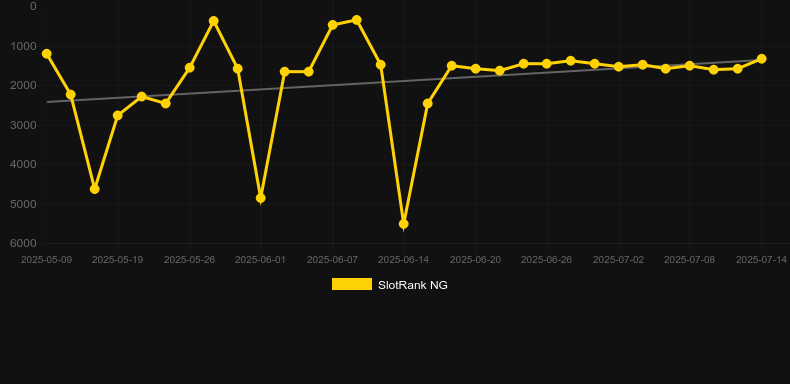Select the data point above 2025-07-08 label
This screenshot has height=384, width=790.
690,66
